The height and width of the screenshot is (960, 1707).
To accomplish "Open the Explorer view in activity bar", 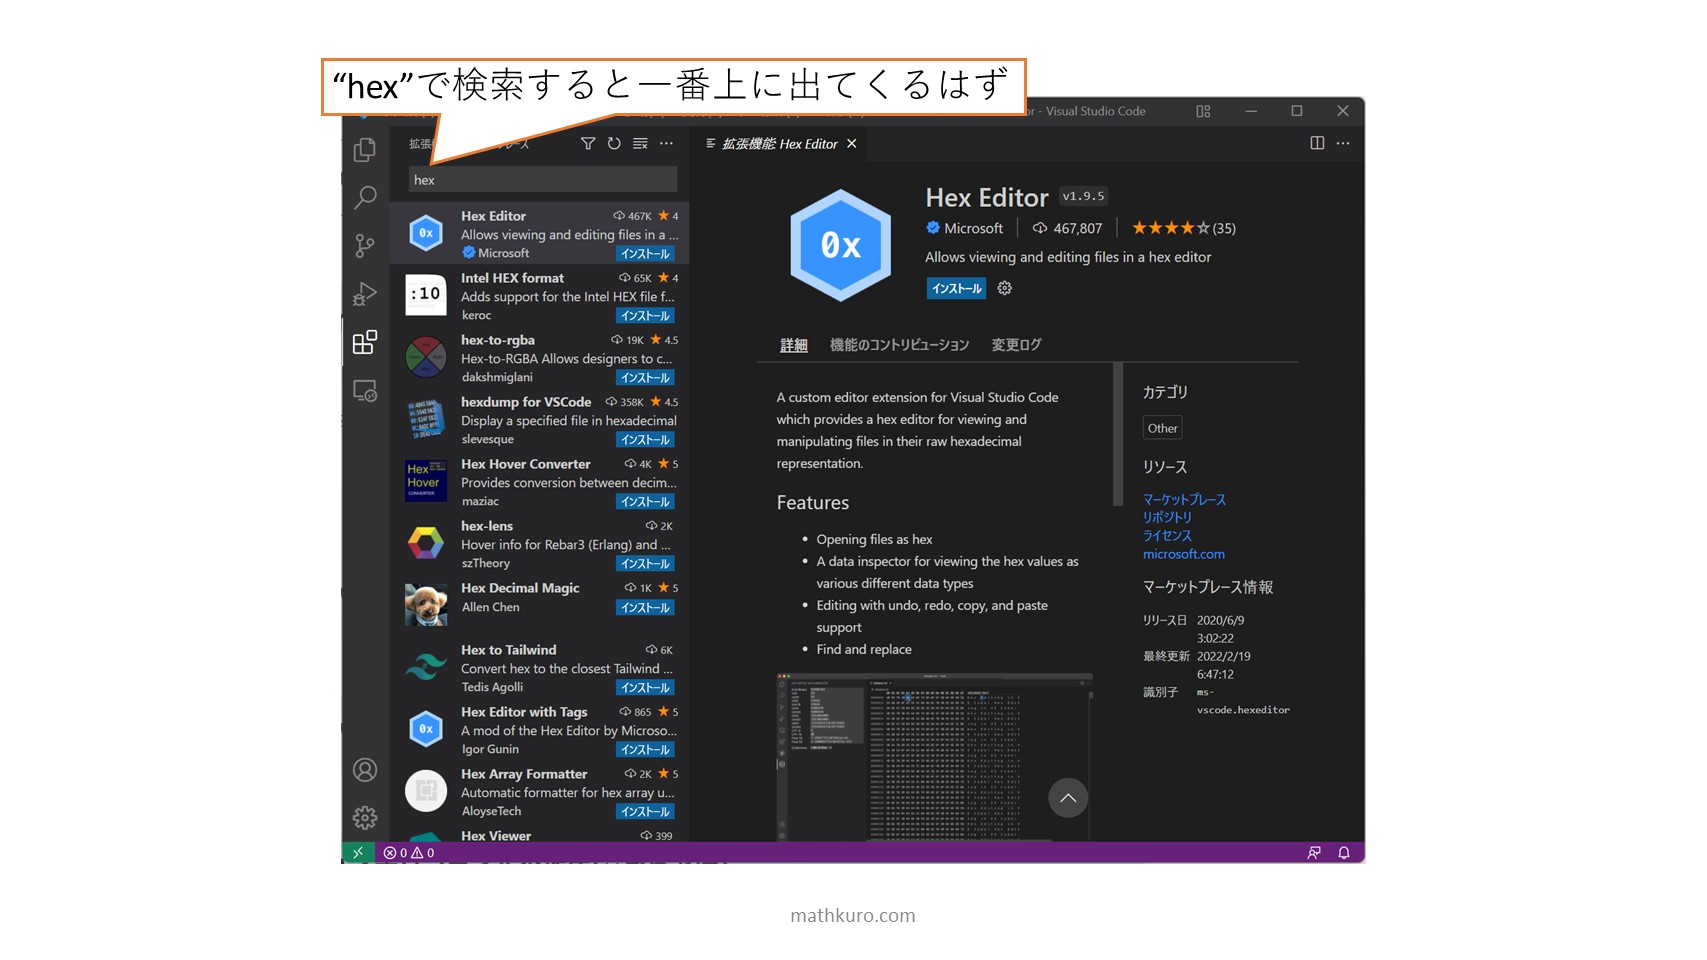I will pyautogui.click(x=365, y=150).
